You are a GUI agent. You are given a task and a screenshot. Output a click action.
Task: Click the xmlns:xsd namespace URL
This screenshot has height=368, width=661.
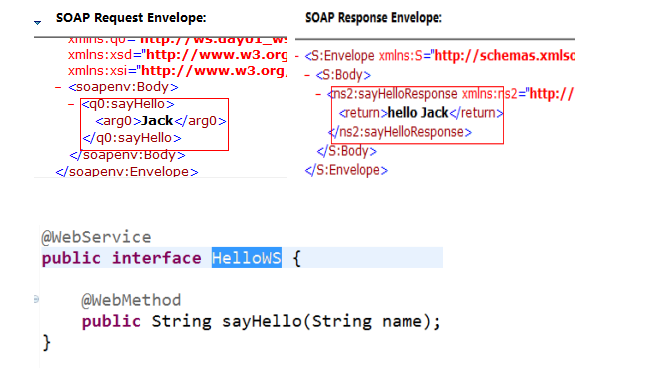[216, 55]
